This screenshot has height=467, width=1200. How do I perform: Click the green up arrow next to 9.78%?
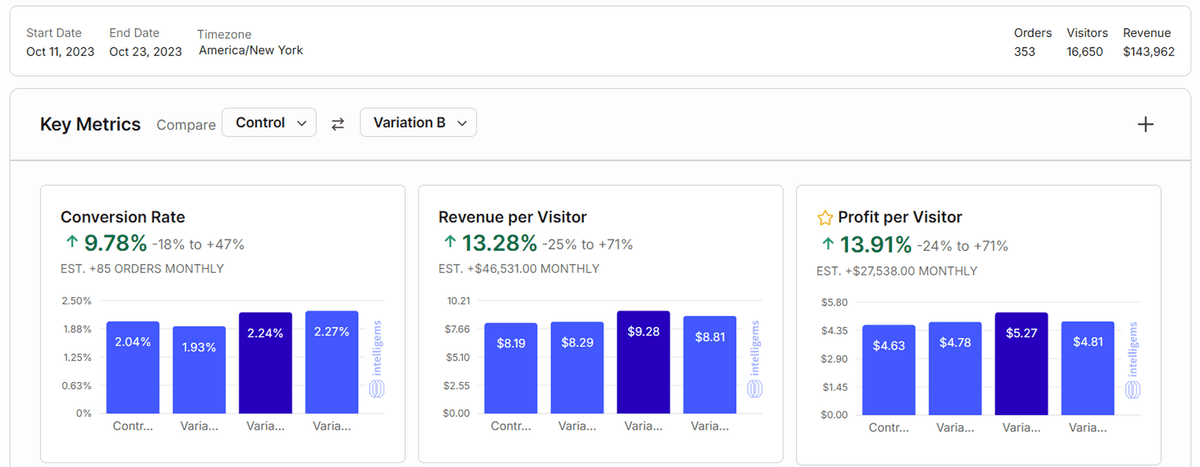pyautogui.click(x=71, y=243)
